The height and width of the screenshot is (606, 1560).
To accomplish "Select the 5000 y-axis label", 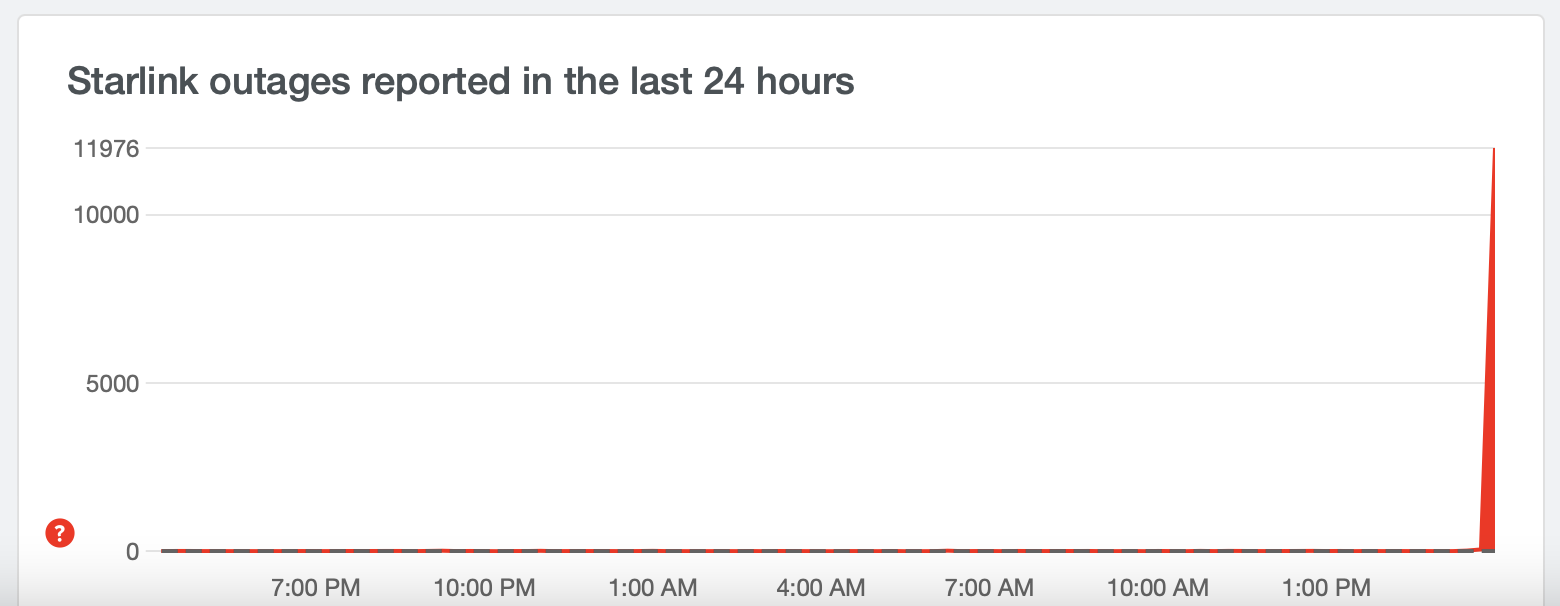I will 112,383.
